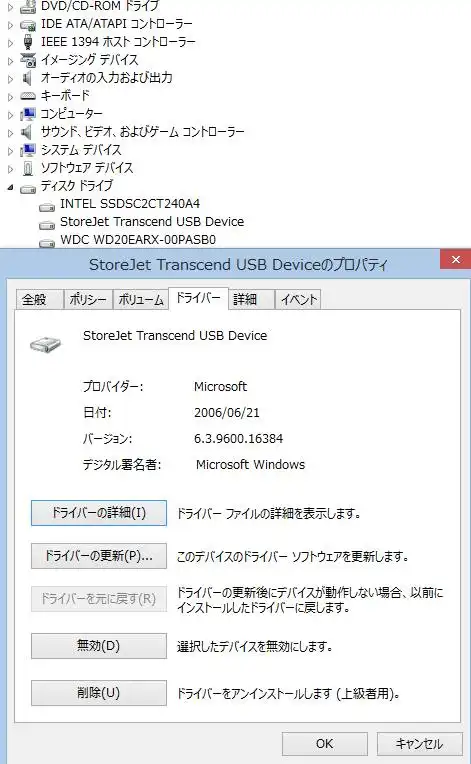Expand イメージング デバイス node
The width and height of the screenshot is (471, 764).
[x=10, y=61]
